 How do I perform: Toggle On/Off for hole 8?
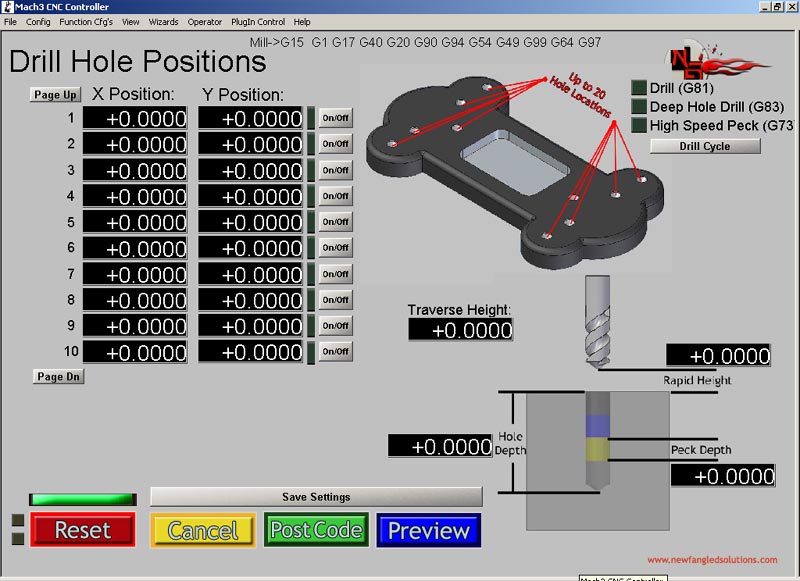pos(335,300)
